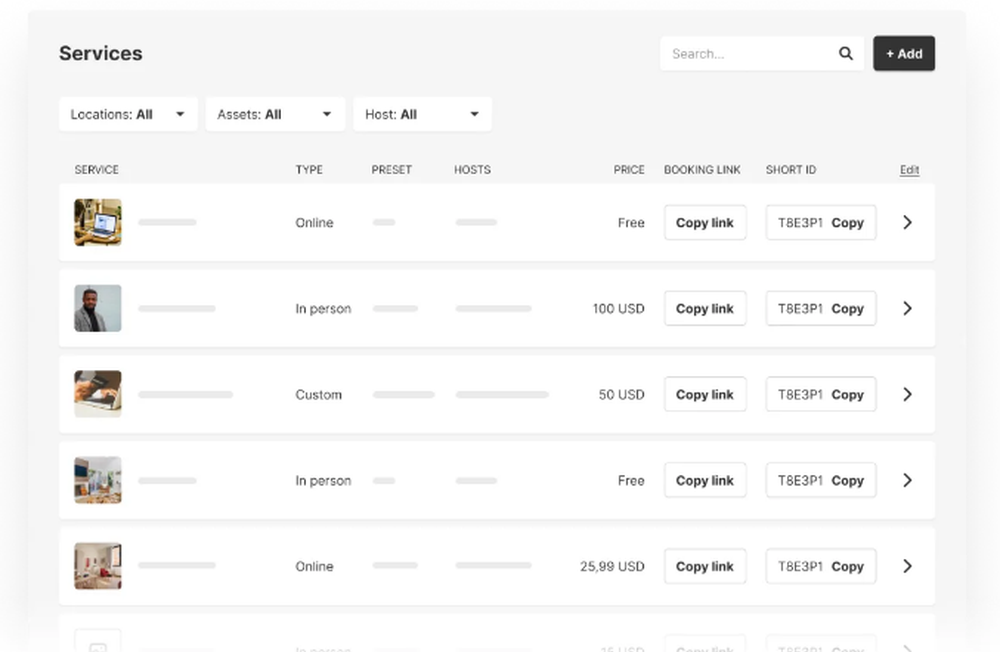Copy the booking link of the Custom service

[x=705, y=394]
